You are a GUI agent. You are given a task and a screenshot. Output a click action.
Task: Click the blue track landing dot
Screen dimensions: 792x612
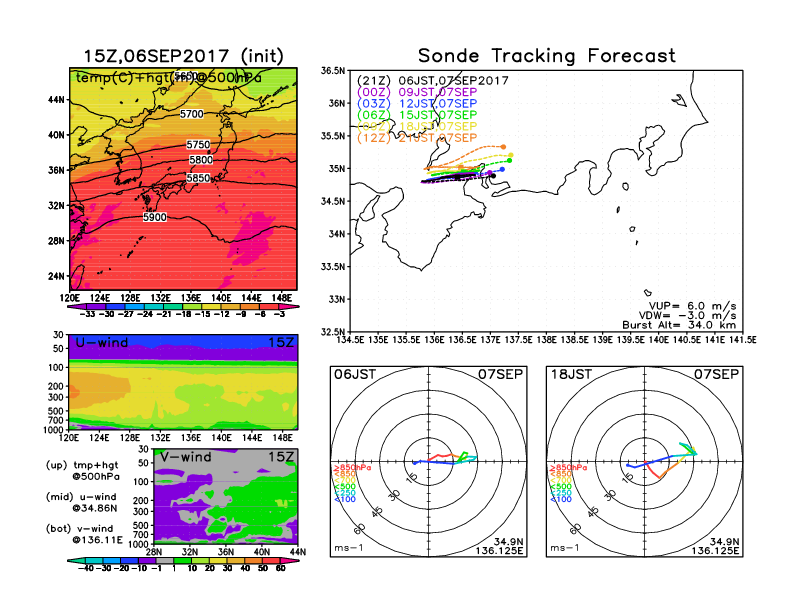point(502,170)
